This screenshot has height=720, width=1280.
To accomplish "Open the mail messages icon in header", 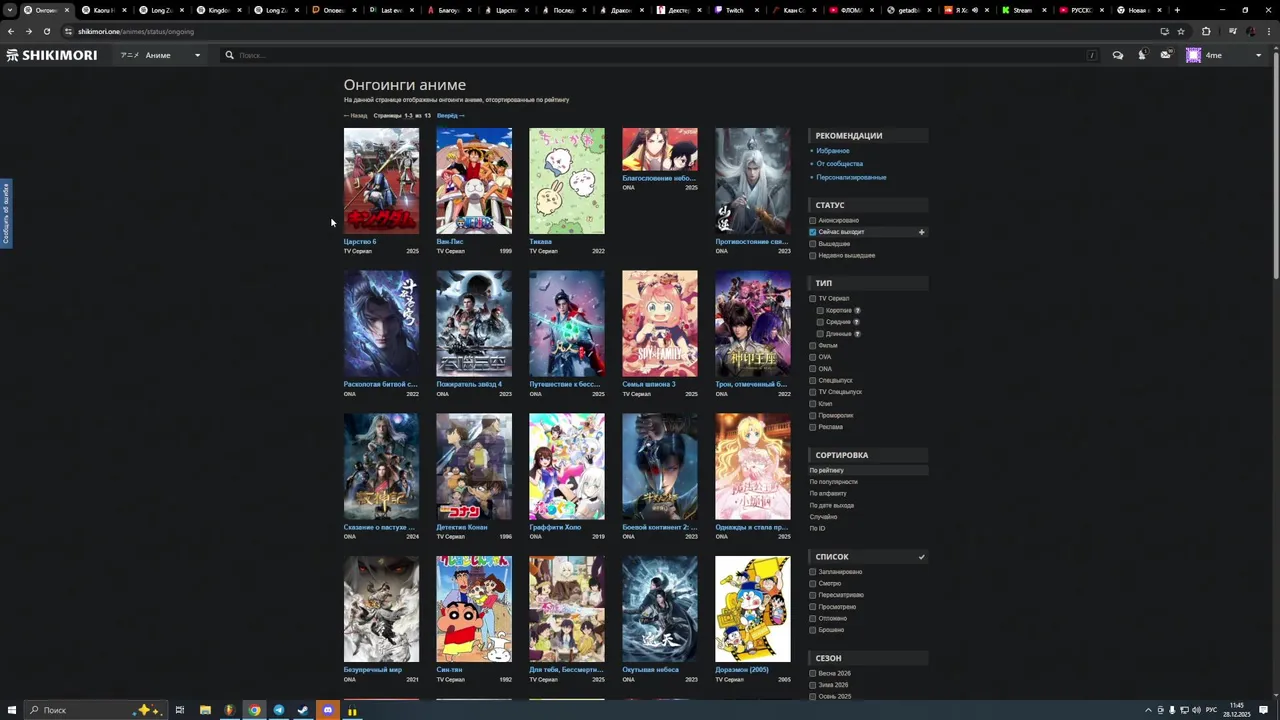I will click(x=1166, y=55).
